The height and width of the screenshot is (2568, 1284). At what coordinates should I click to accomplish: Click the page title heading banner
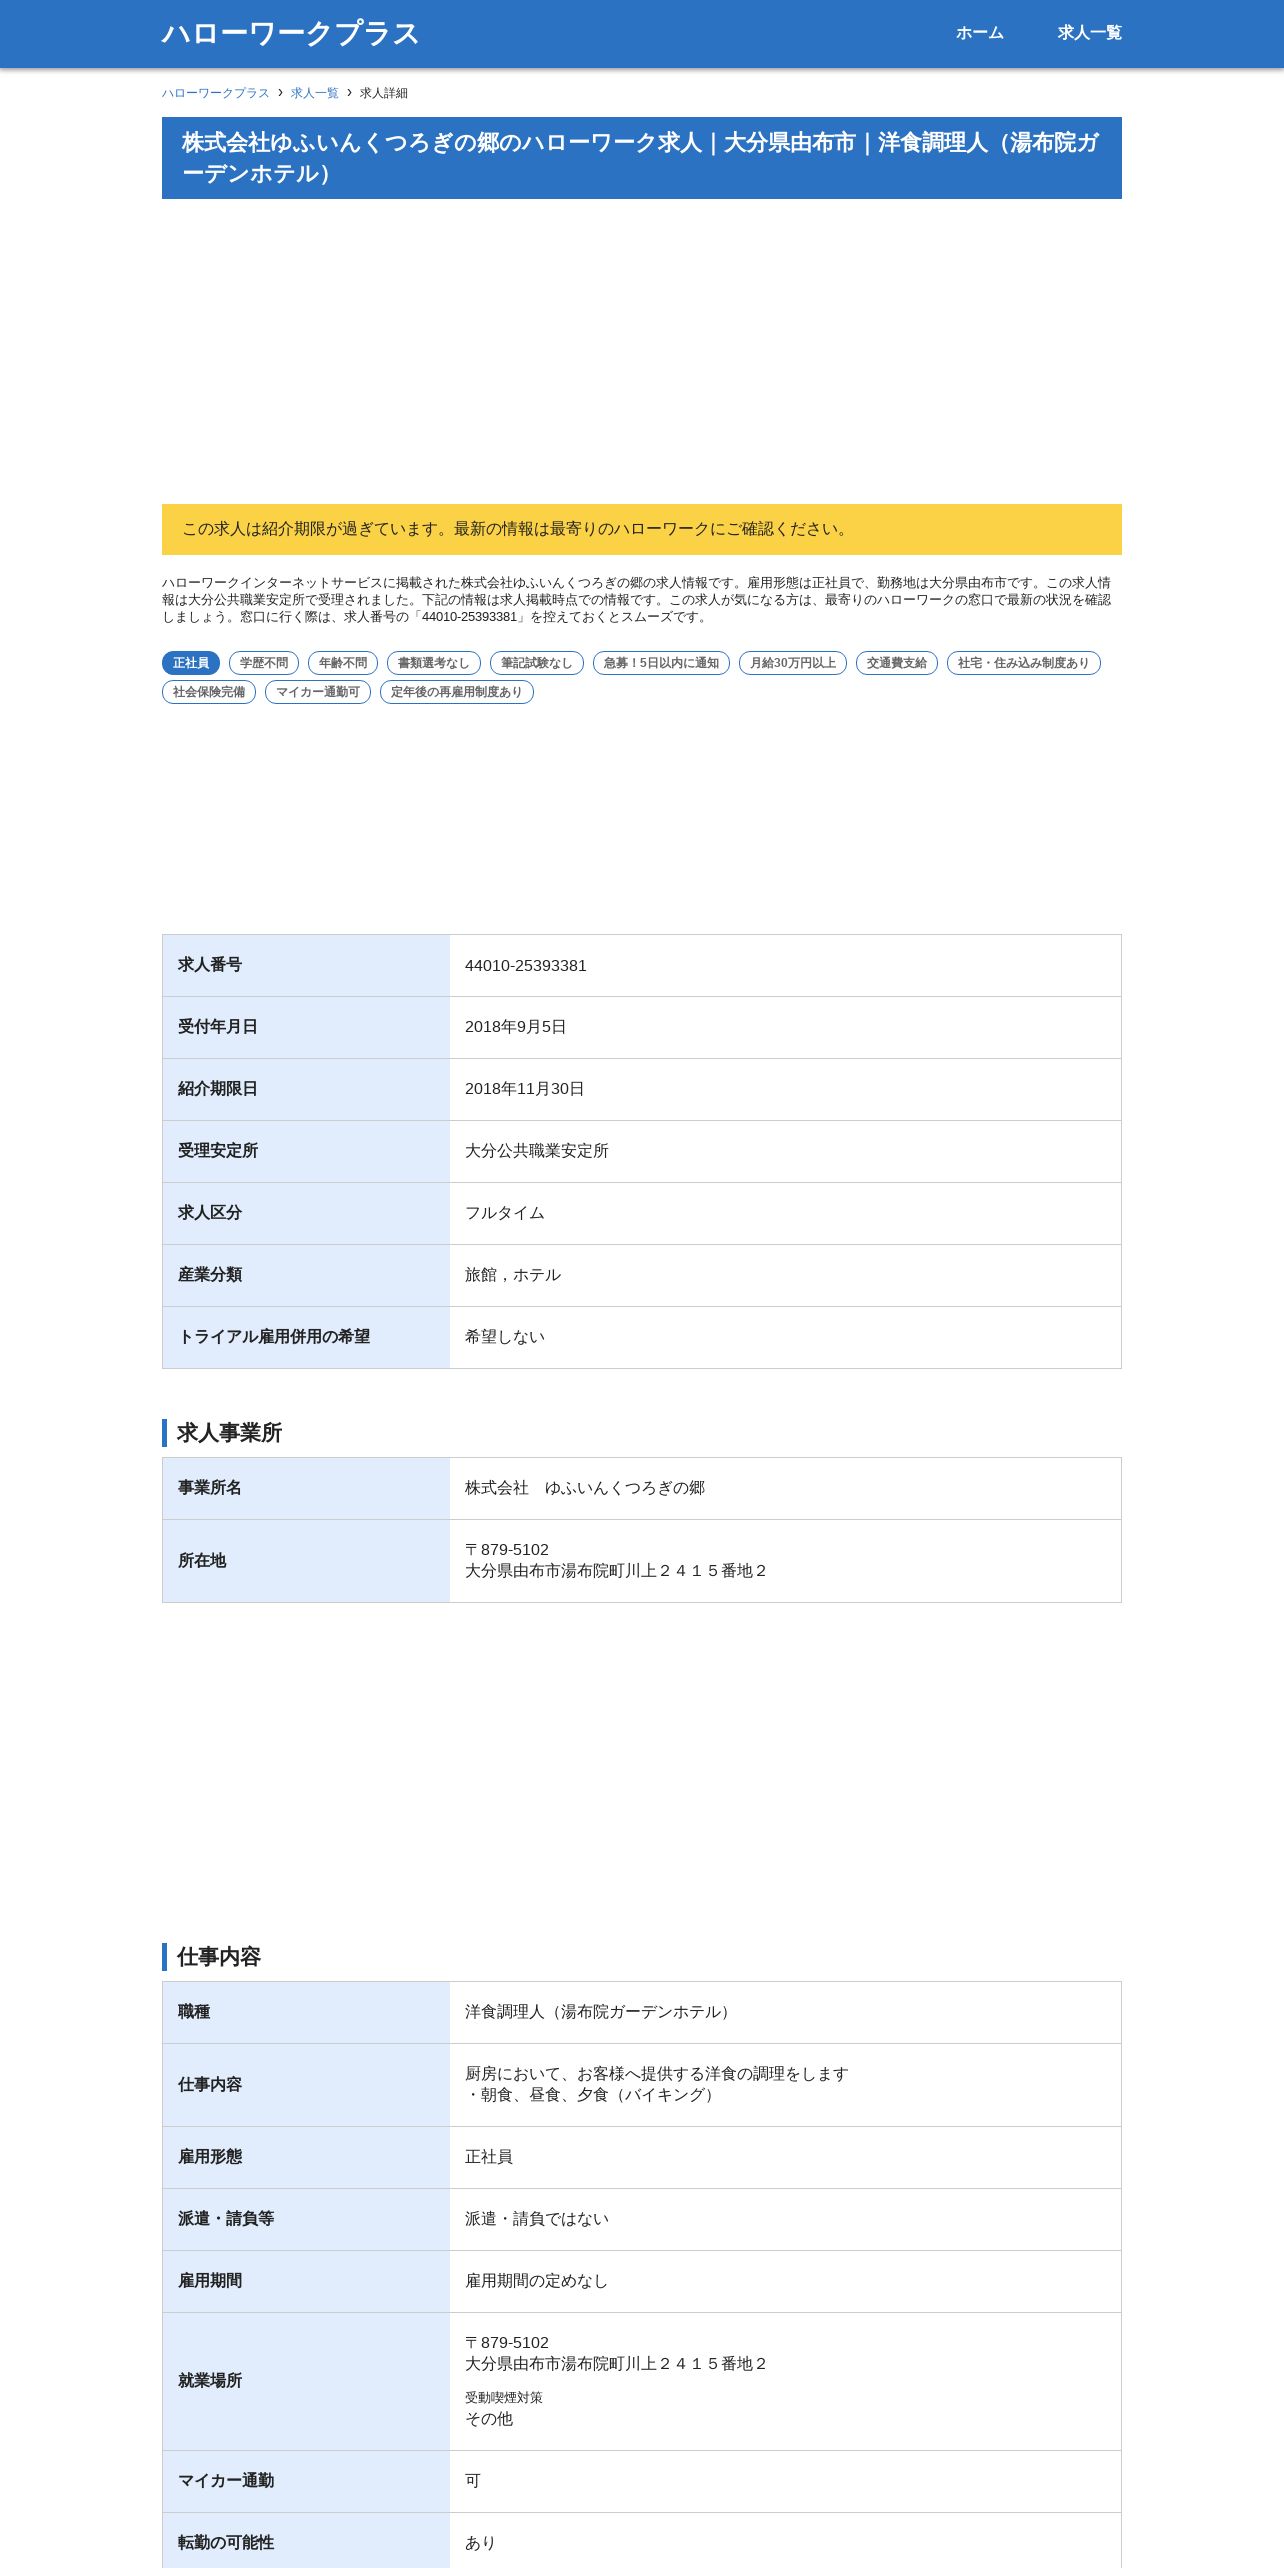pos(642,158)
